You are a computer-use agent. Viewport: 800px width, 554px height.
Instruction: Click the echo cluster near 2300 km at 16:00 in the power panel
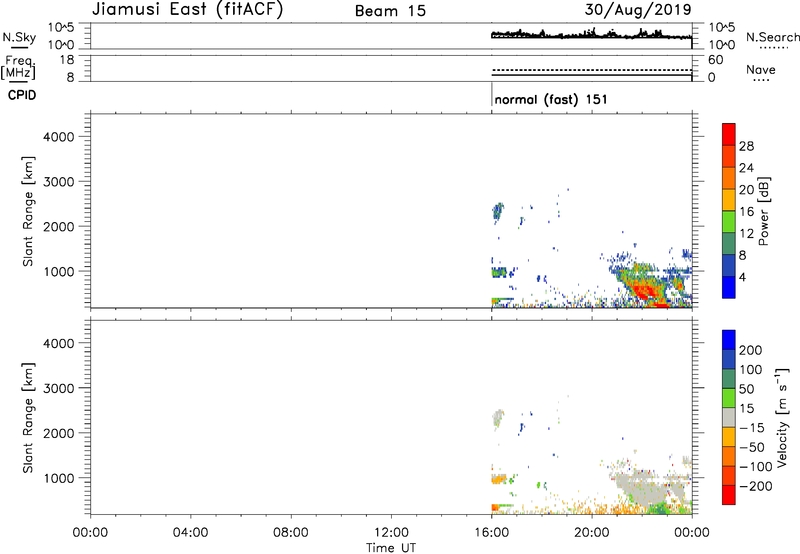point(497,210)
